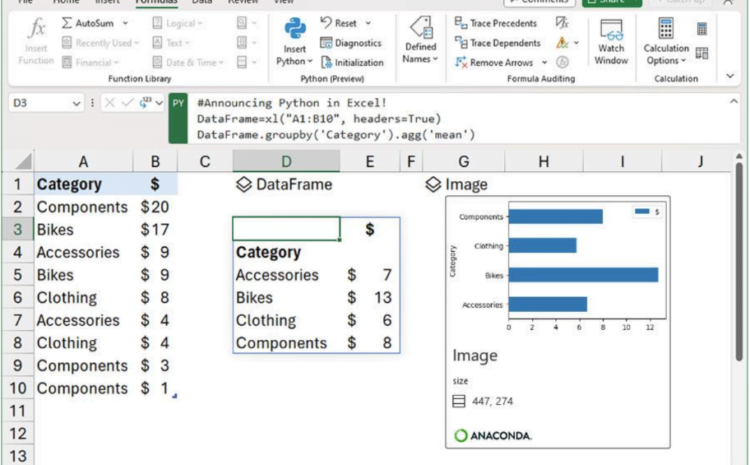Click the cell with $20 in B2
The image size is (750, 465).
(155, 207)
